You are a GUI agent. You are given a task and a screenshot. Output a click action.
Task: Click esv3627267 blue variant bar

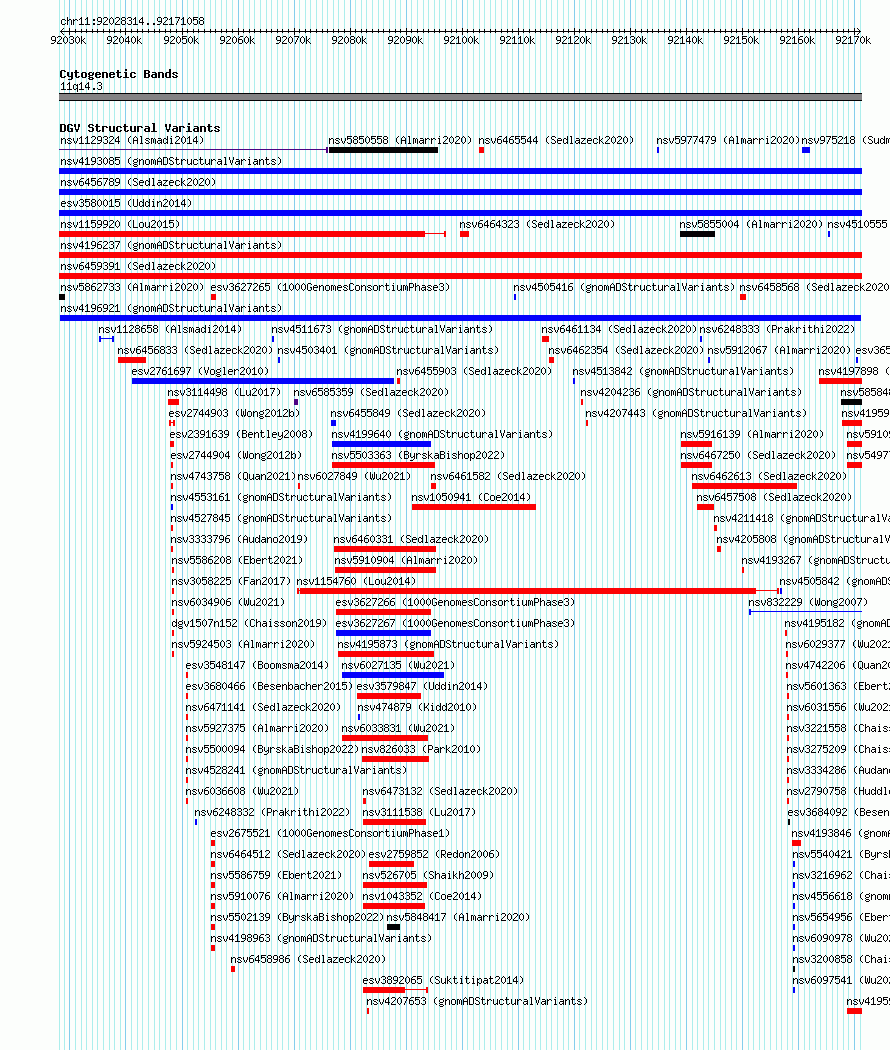pos(383,633)
